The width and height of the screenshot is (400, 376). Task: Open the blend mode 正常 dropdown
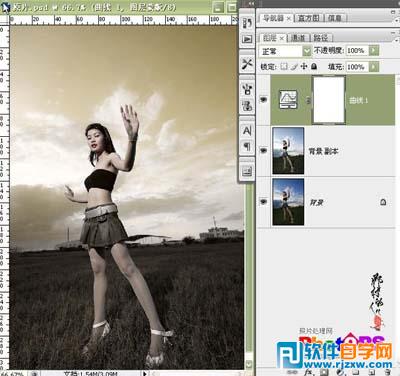pyautogui.click(x=285, y=51)
